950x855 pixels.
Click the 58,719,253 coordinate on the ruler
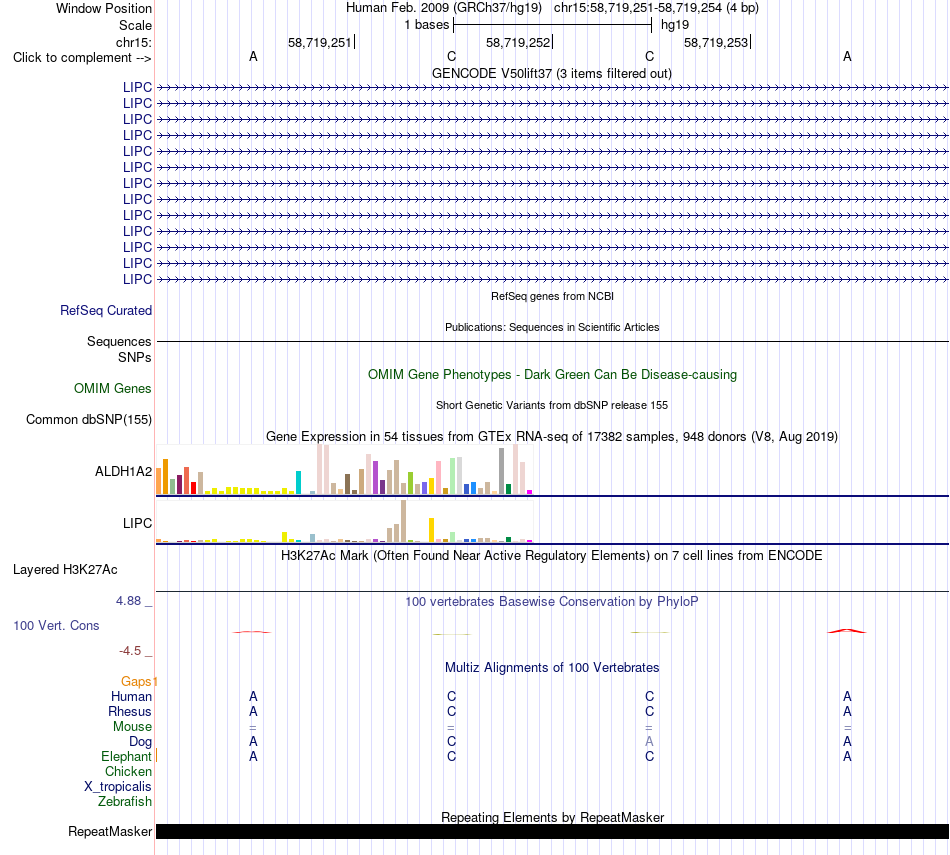click(x=716, y=42)
